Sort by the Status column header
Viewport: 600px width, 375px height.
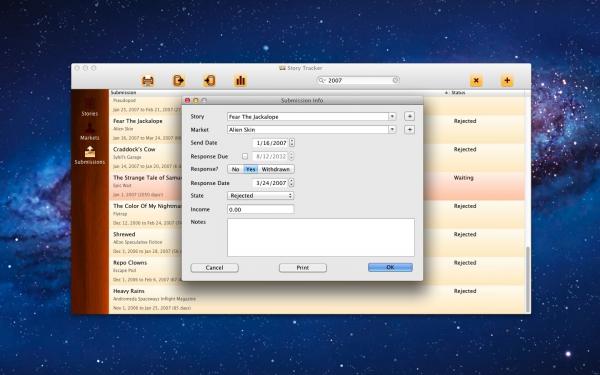(x=458, y=93)
